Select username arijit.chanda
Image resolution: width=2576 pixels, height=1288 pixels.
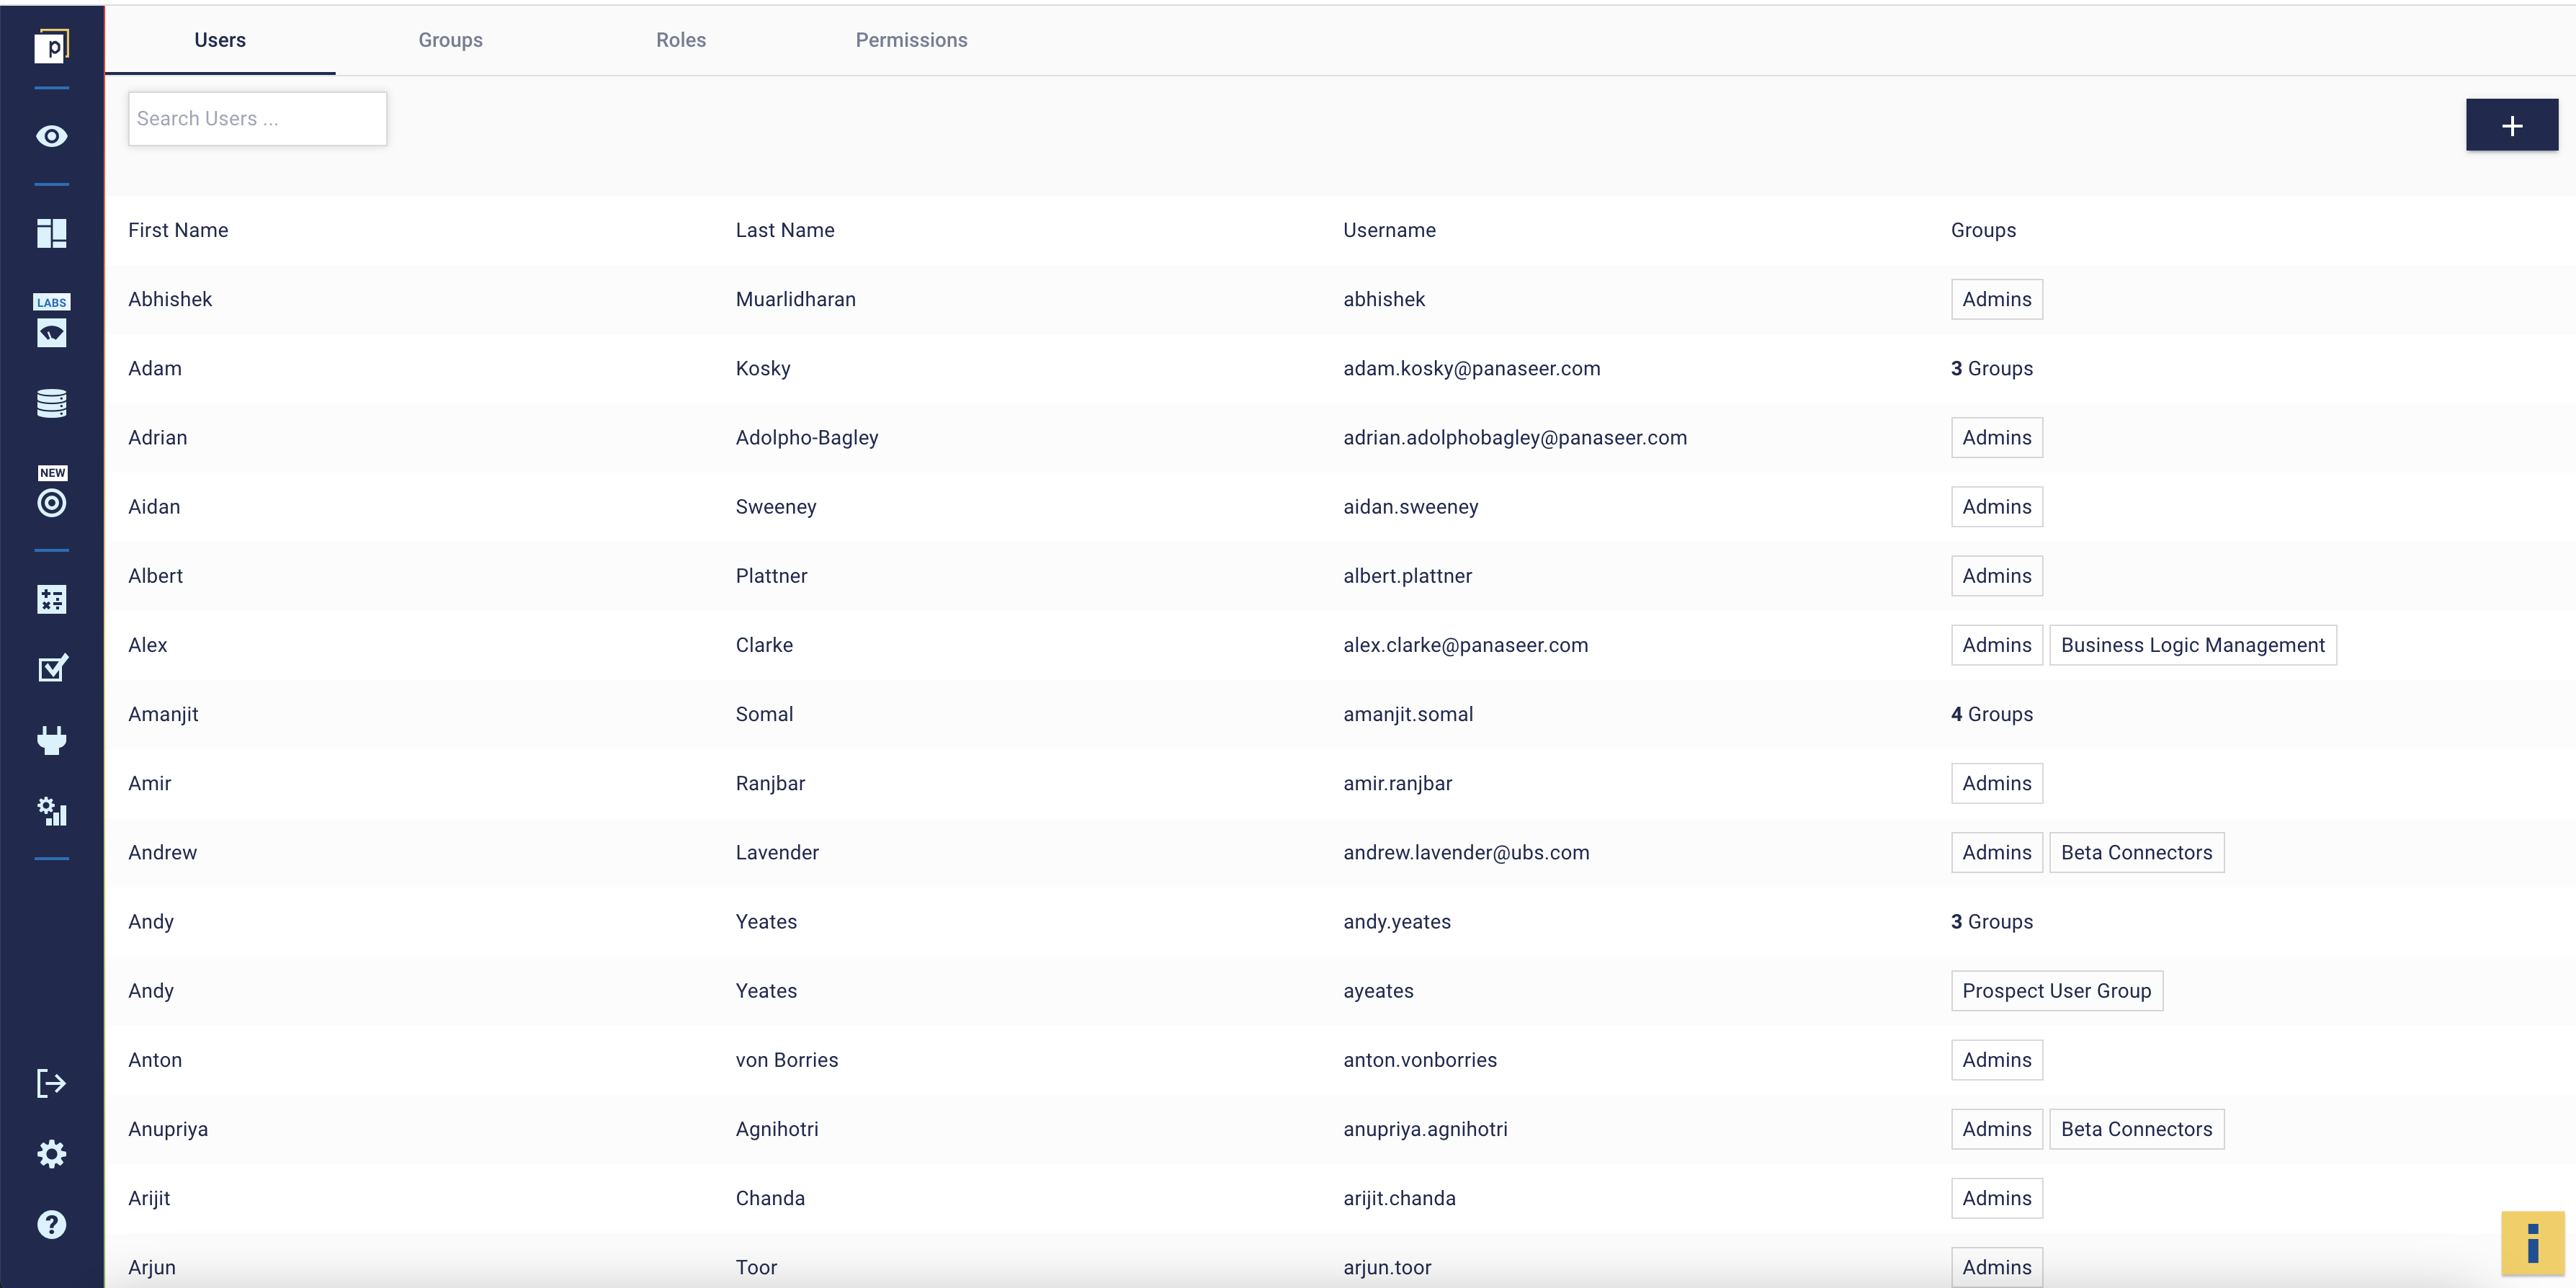(1399, 1198)
